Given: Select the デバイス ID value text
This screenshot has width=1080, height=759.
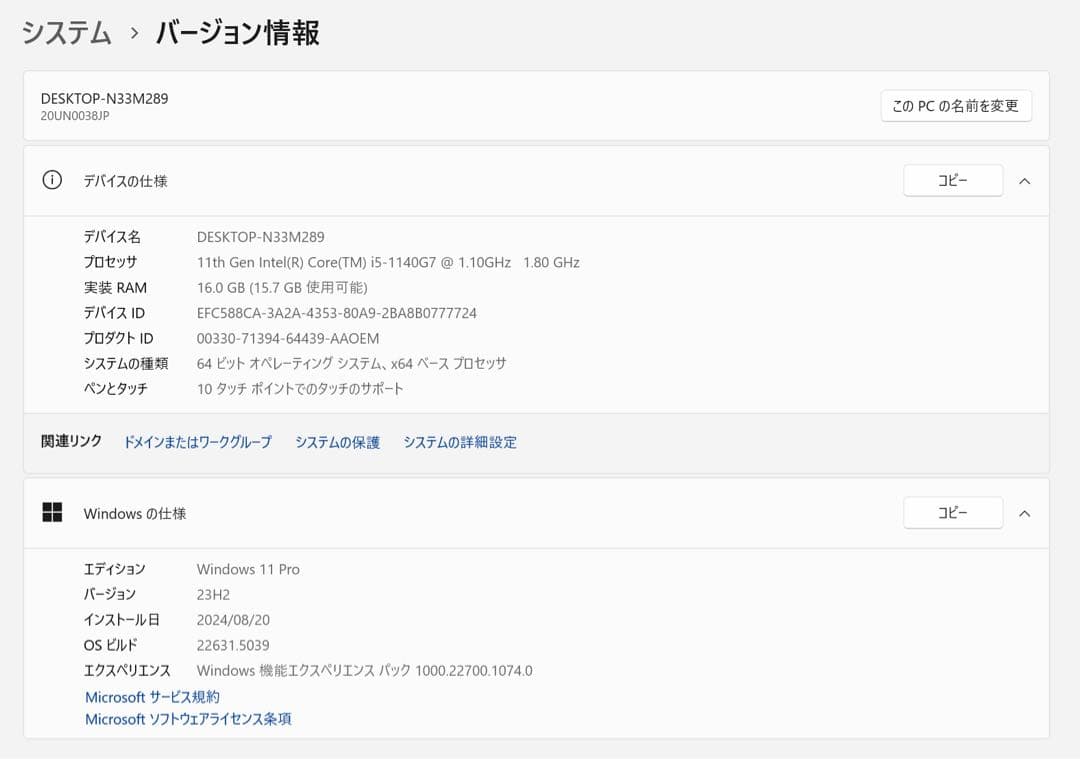Looking at the screenshot, I should point(337,312).
